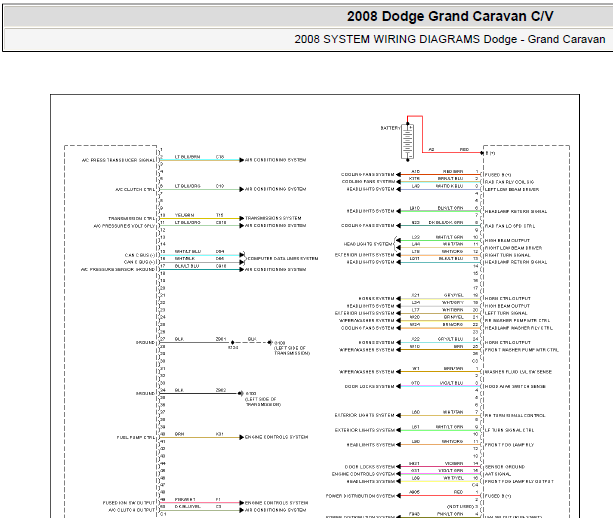This screenshot has width=613, height=518.
Task: Select the 'BLK/LT BLU' wire color label
Action: point(187,266)
